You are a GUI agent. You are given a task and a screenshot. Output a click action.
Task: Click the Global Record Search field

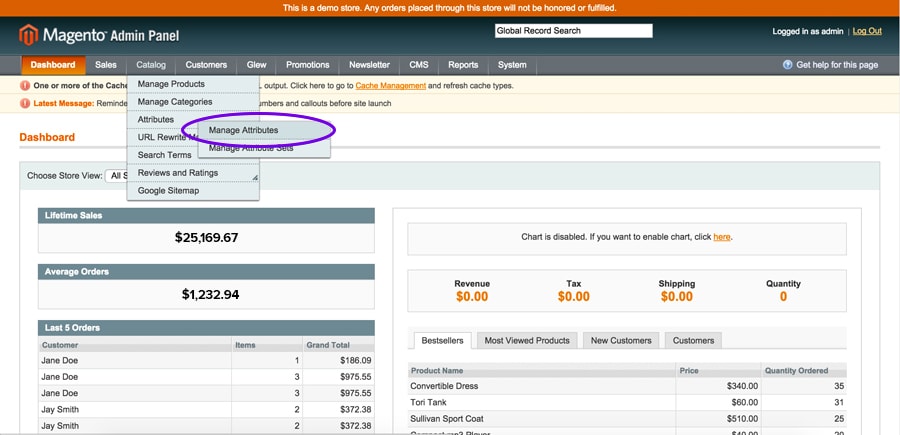pos(573,31)
